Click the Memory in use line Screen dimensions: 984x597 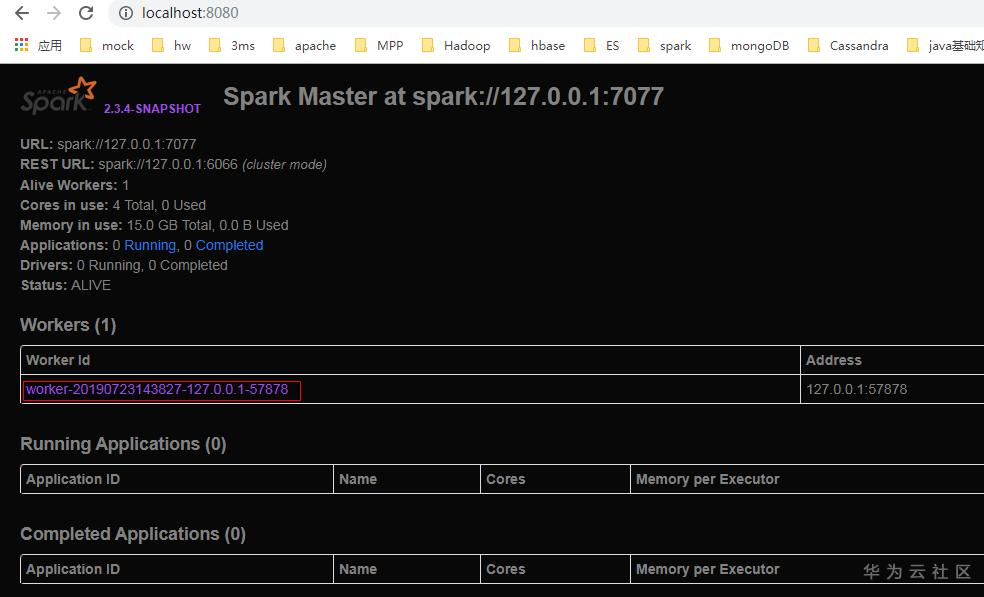[154, 225]
